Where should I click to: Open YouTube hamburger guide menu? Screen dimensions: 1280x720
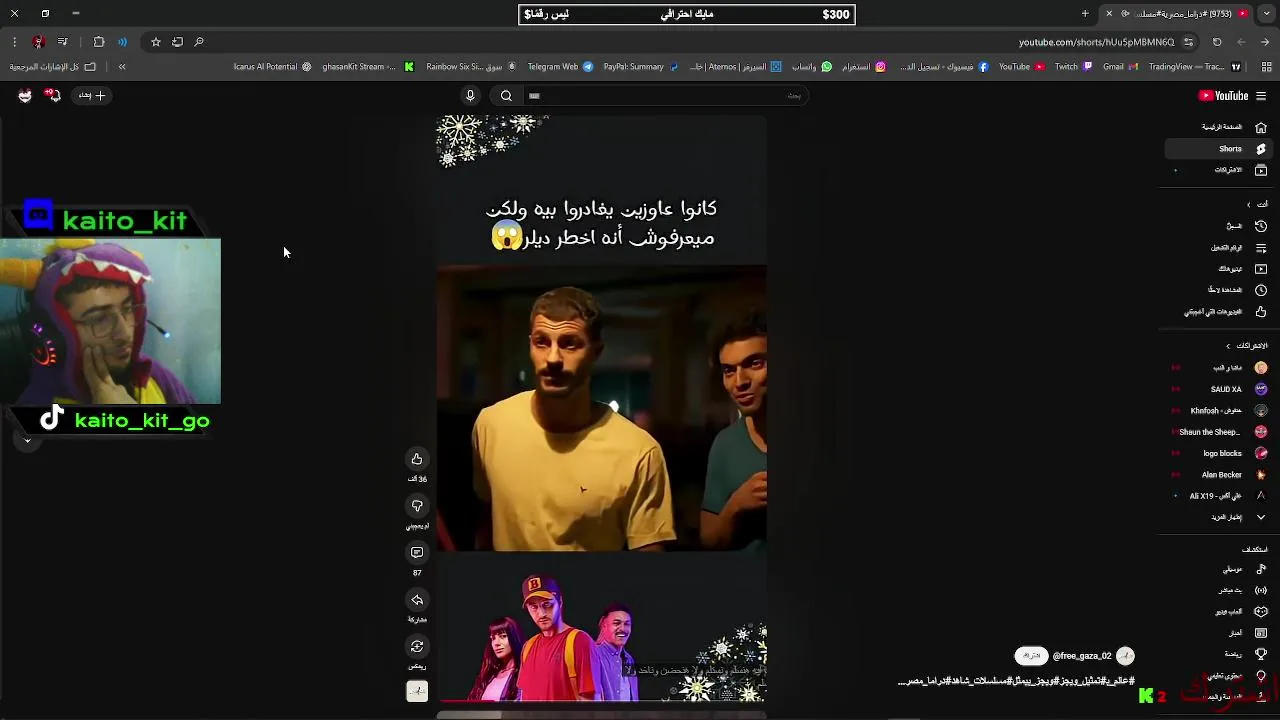click(1261, 96)
